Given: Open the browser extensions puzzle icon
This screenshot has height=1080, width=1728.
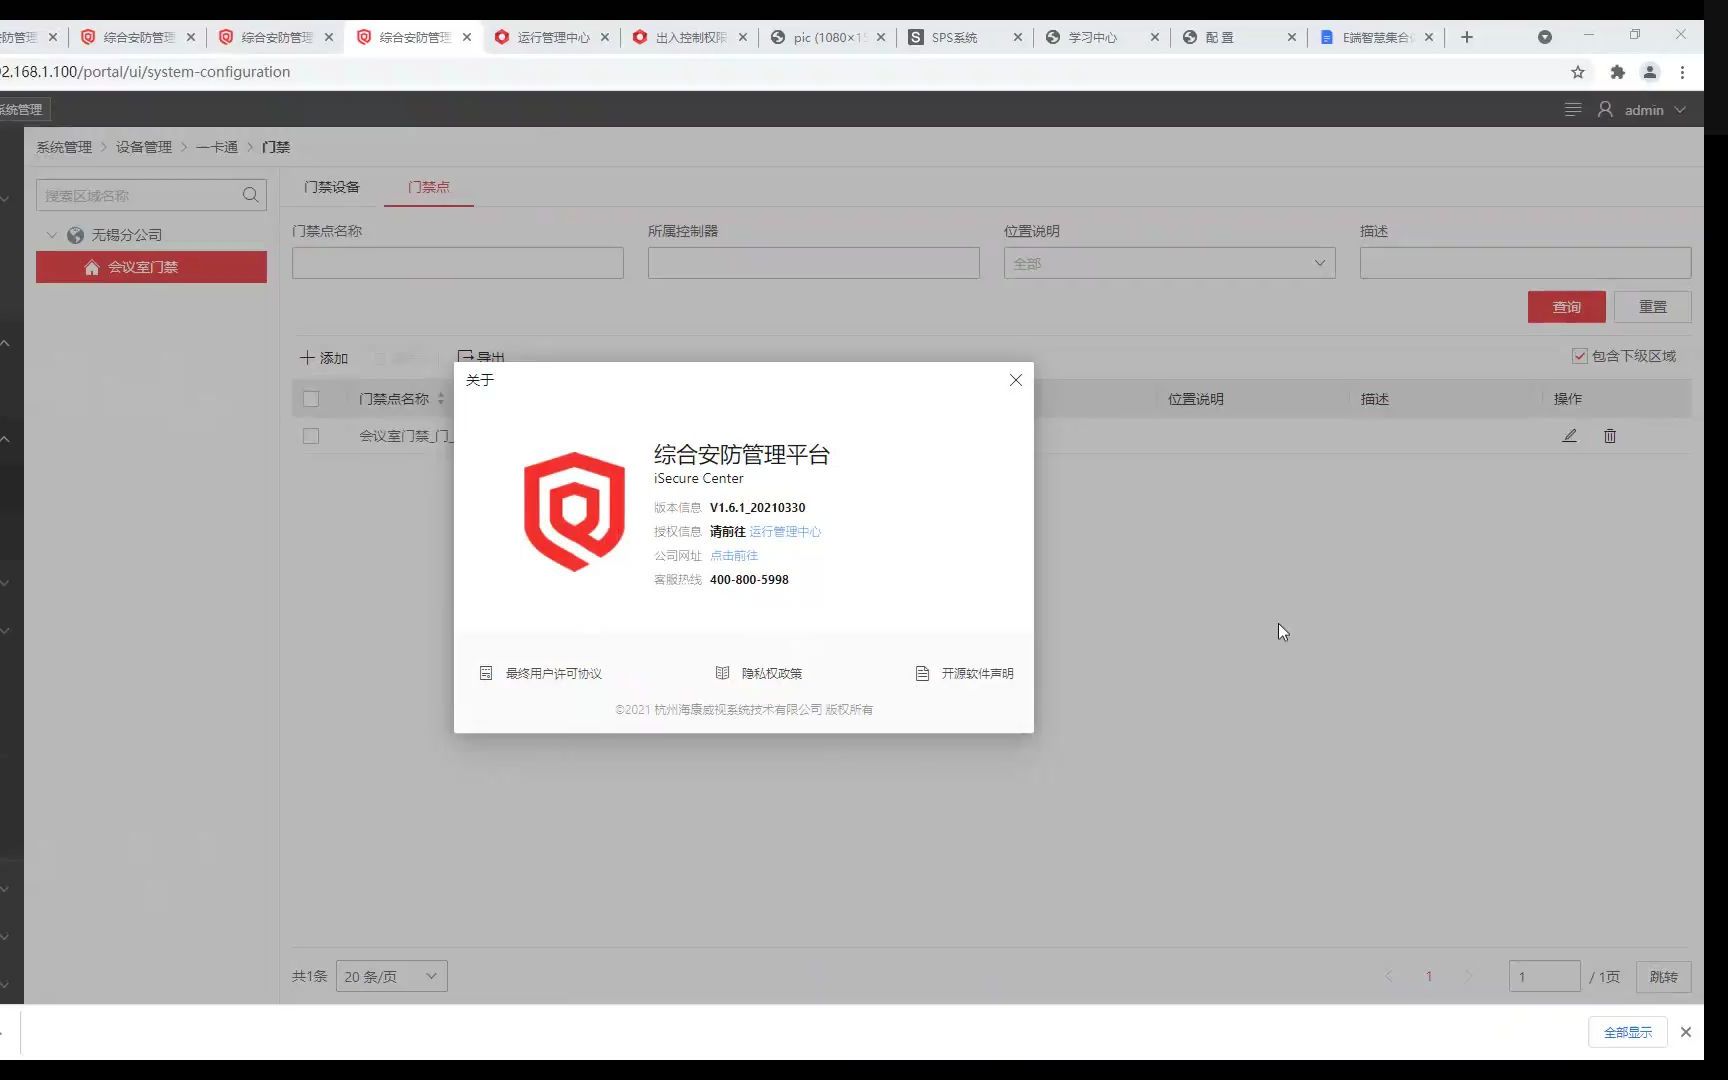Looking at the screenshot, I should pyautogui.click(x=1617, y=72).
